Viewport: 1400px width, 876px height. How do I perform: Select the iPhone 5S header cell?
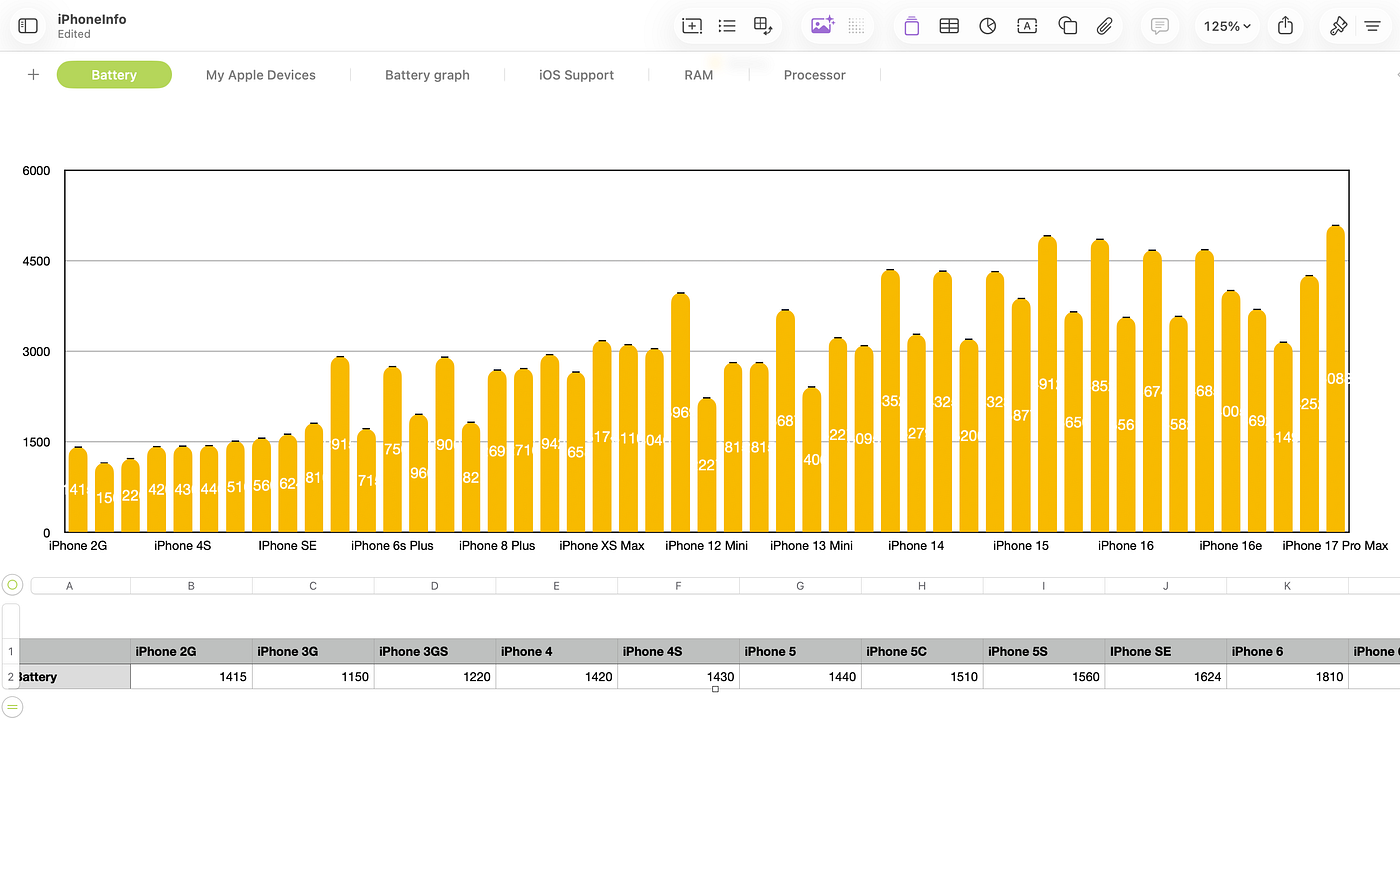tap(1044, 651)
